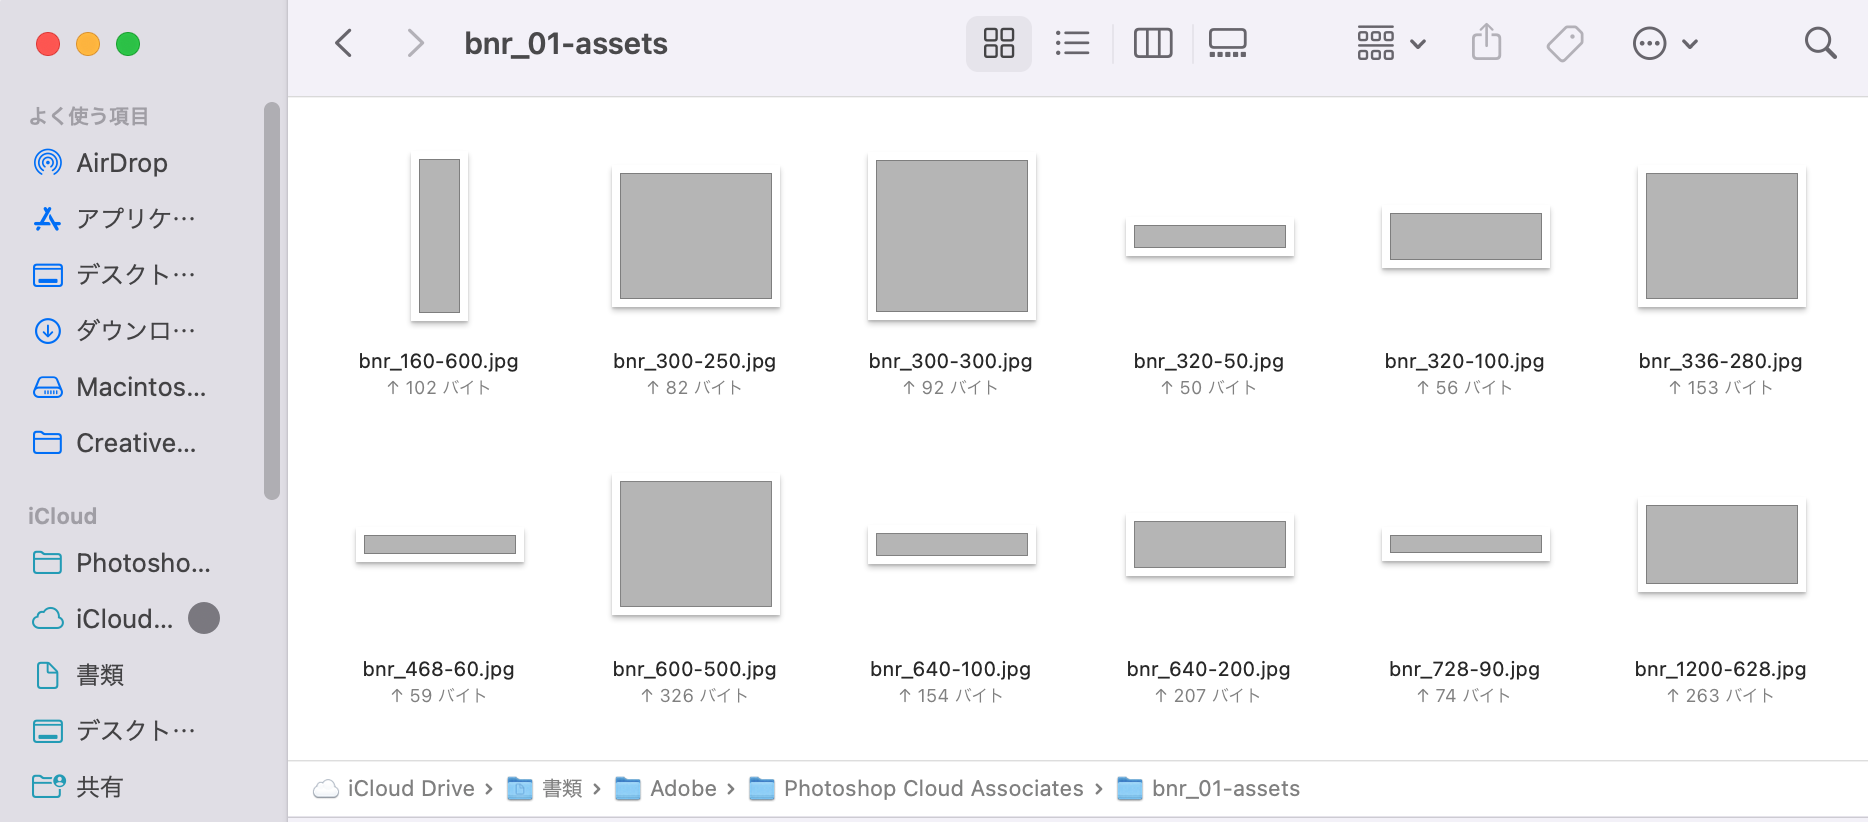Click the Share icon in toolbar
1868x822 pixels.
(x=1486, y=44)
